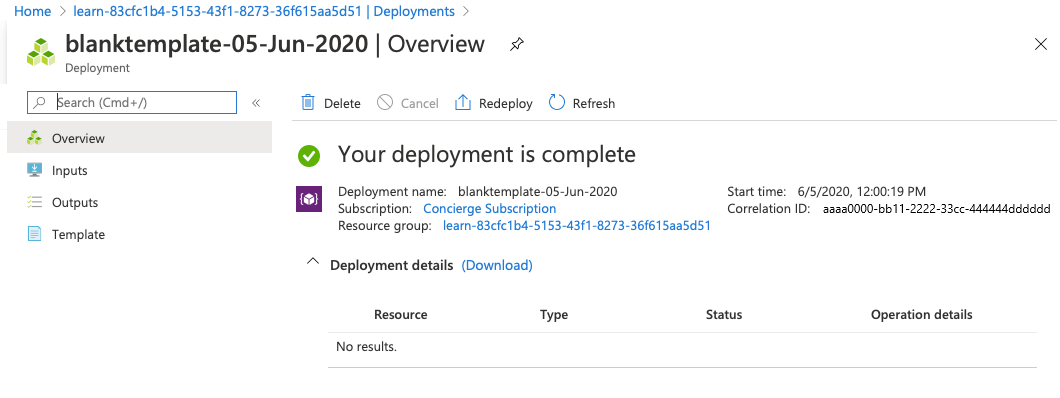The width and height of the screenshot is (1060, 398).
Task: Click the Overview cubes sidebar icon
Action: (x=34, y=138)
